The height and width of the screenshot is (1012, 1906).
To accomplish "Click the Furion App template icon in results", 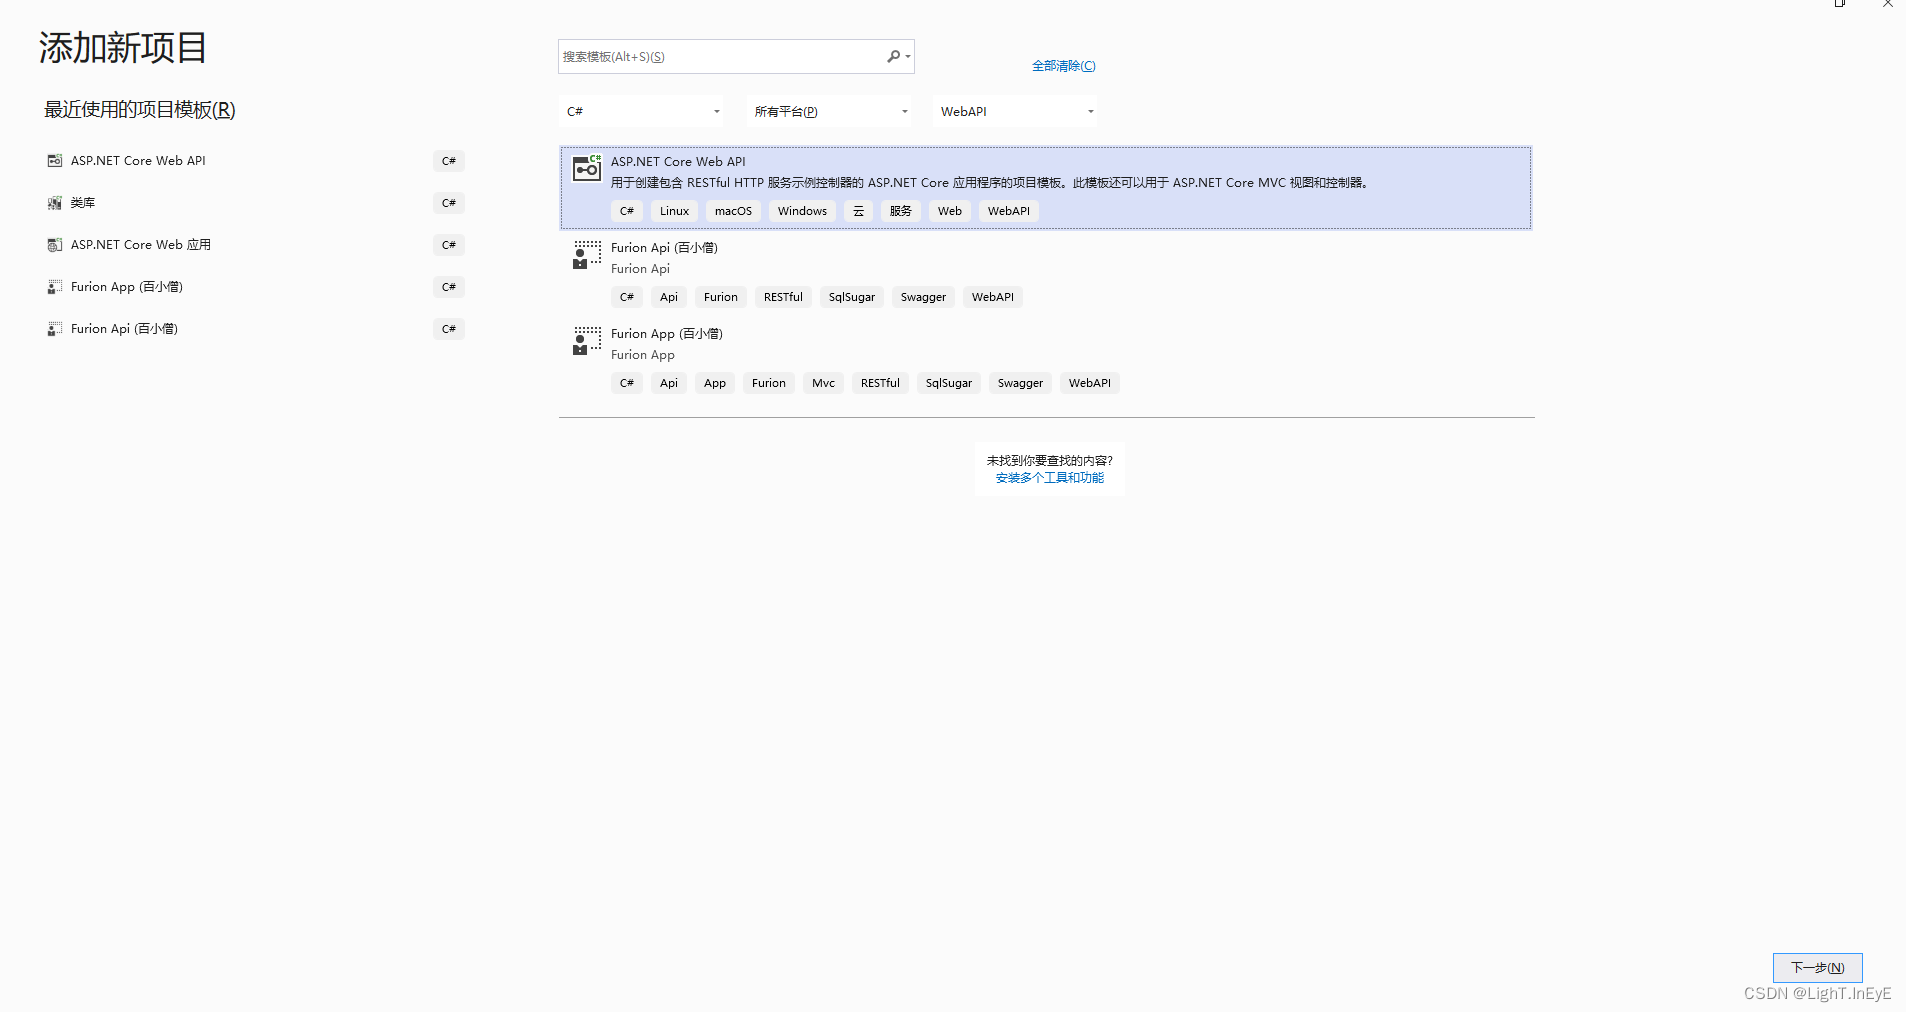I will coord(587,340).
